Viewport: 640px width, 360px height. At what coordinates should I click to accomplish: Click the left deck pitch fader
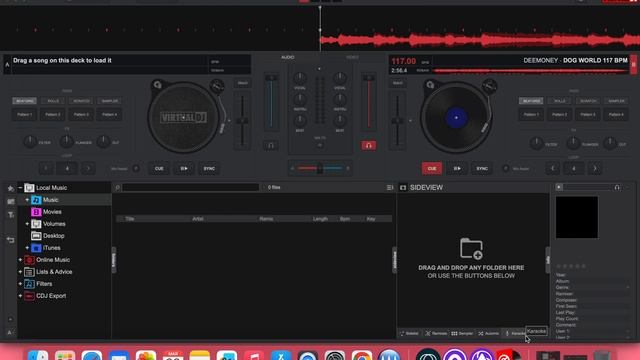tap(242, 121)
